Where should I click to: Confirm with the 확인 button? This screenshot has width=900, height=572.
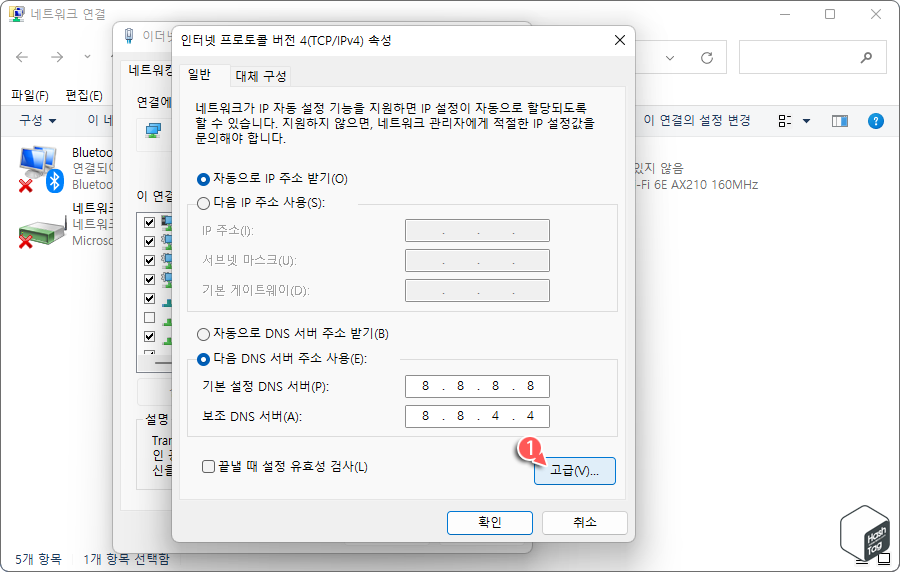click(490, 523)
